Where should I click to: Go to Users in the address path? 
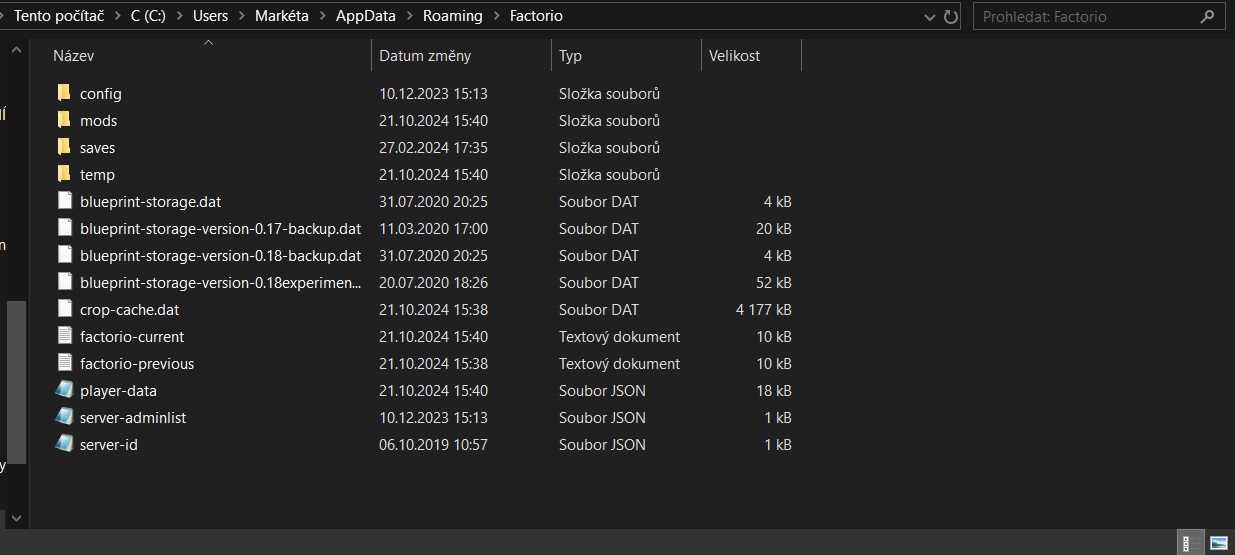pos(210,16)
